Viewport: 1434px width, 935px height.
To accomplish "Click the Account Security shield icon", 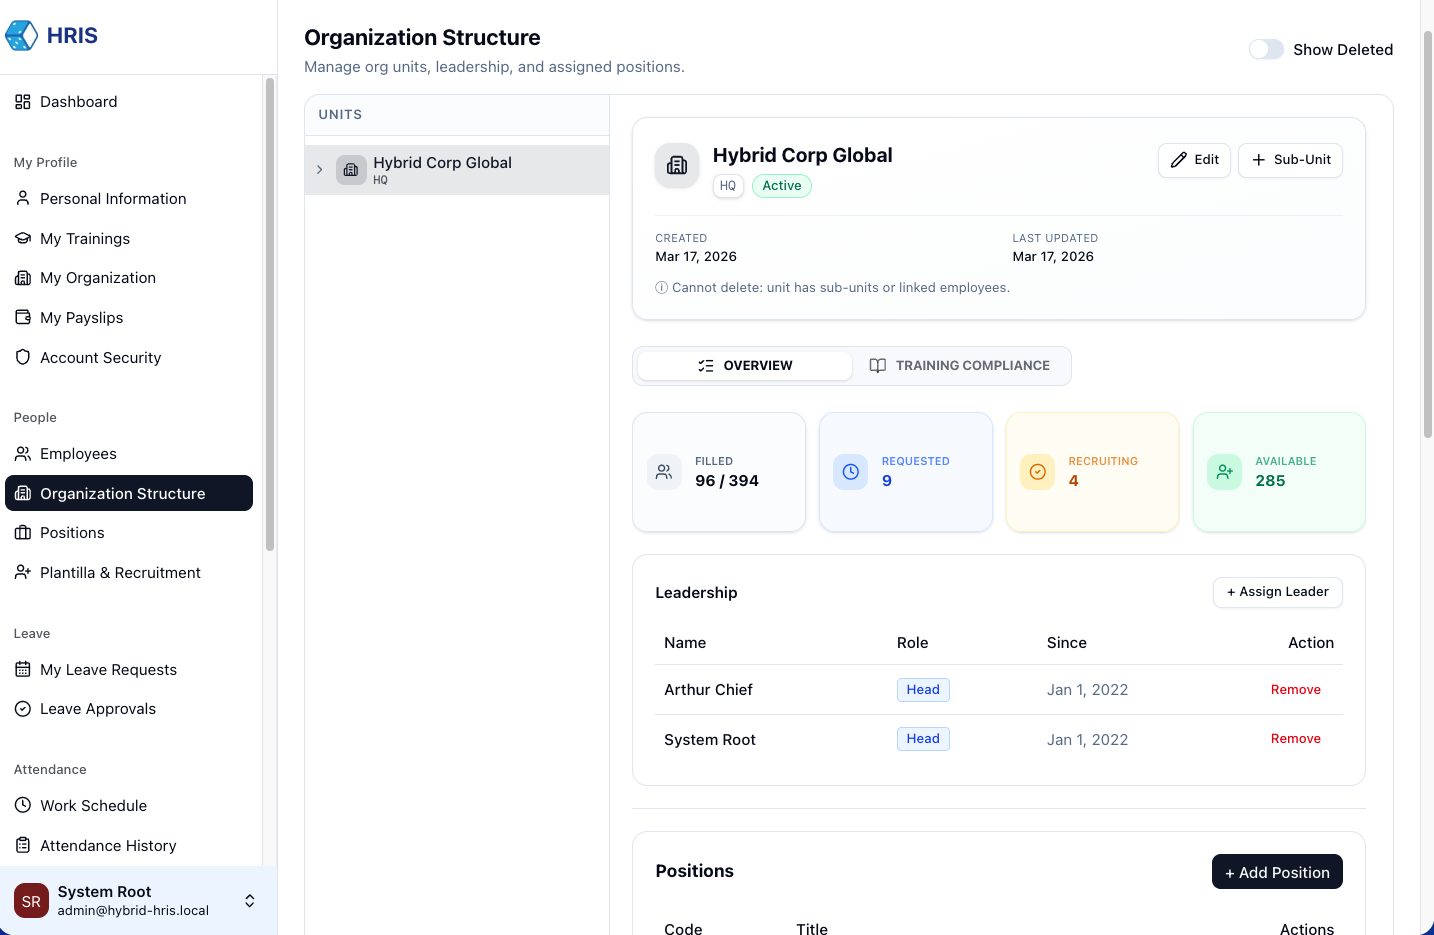I will (23, 358).
